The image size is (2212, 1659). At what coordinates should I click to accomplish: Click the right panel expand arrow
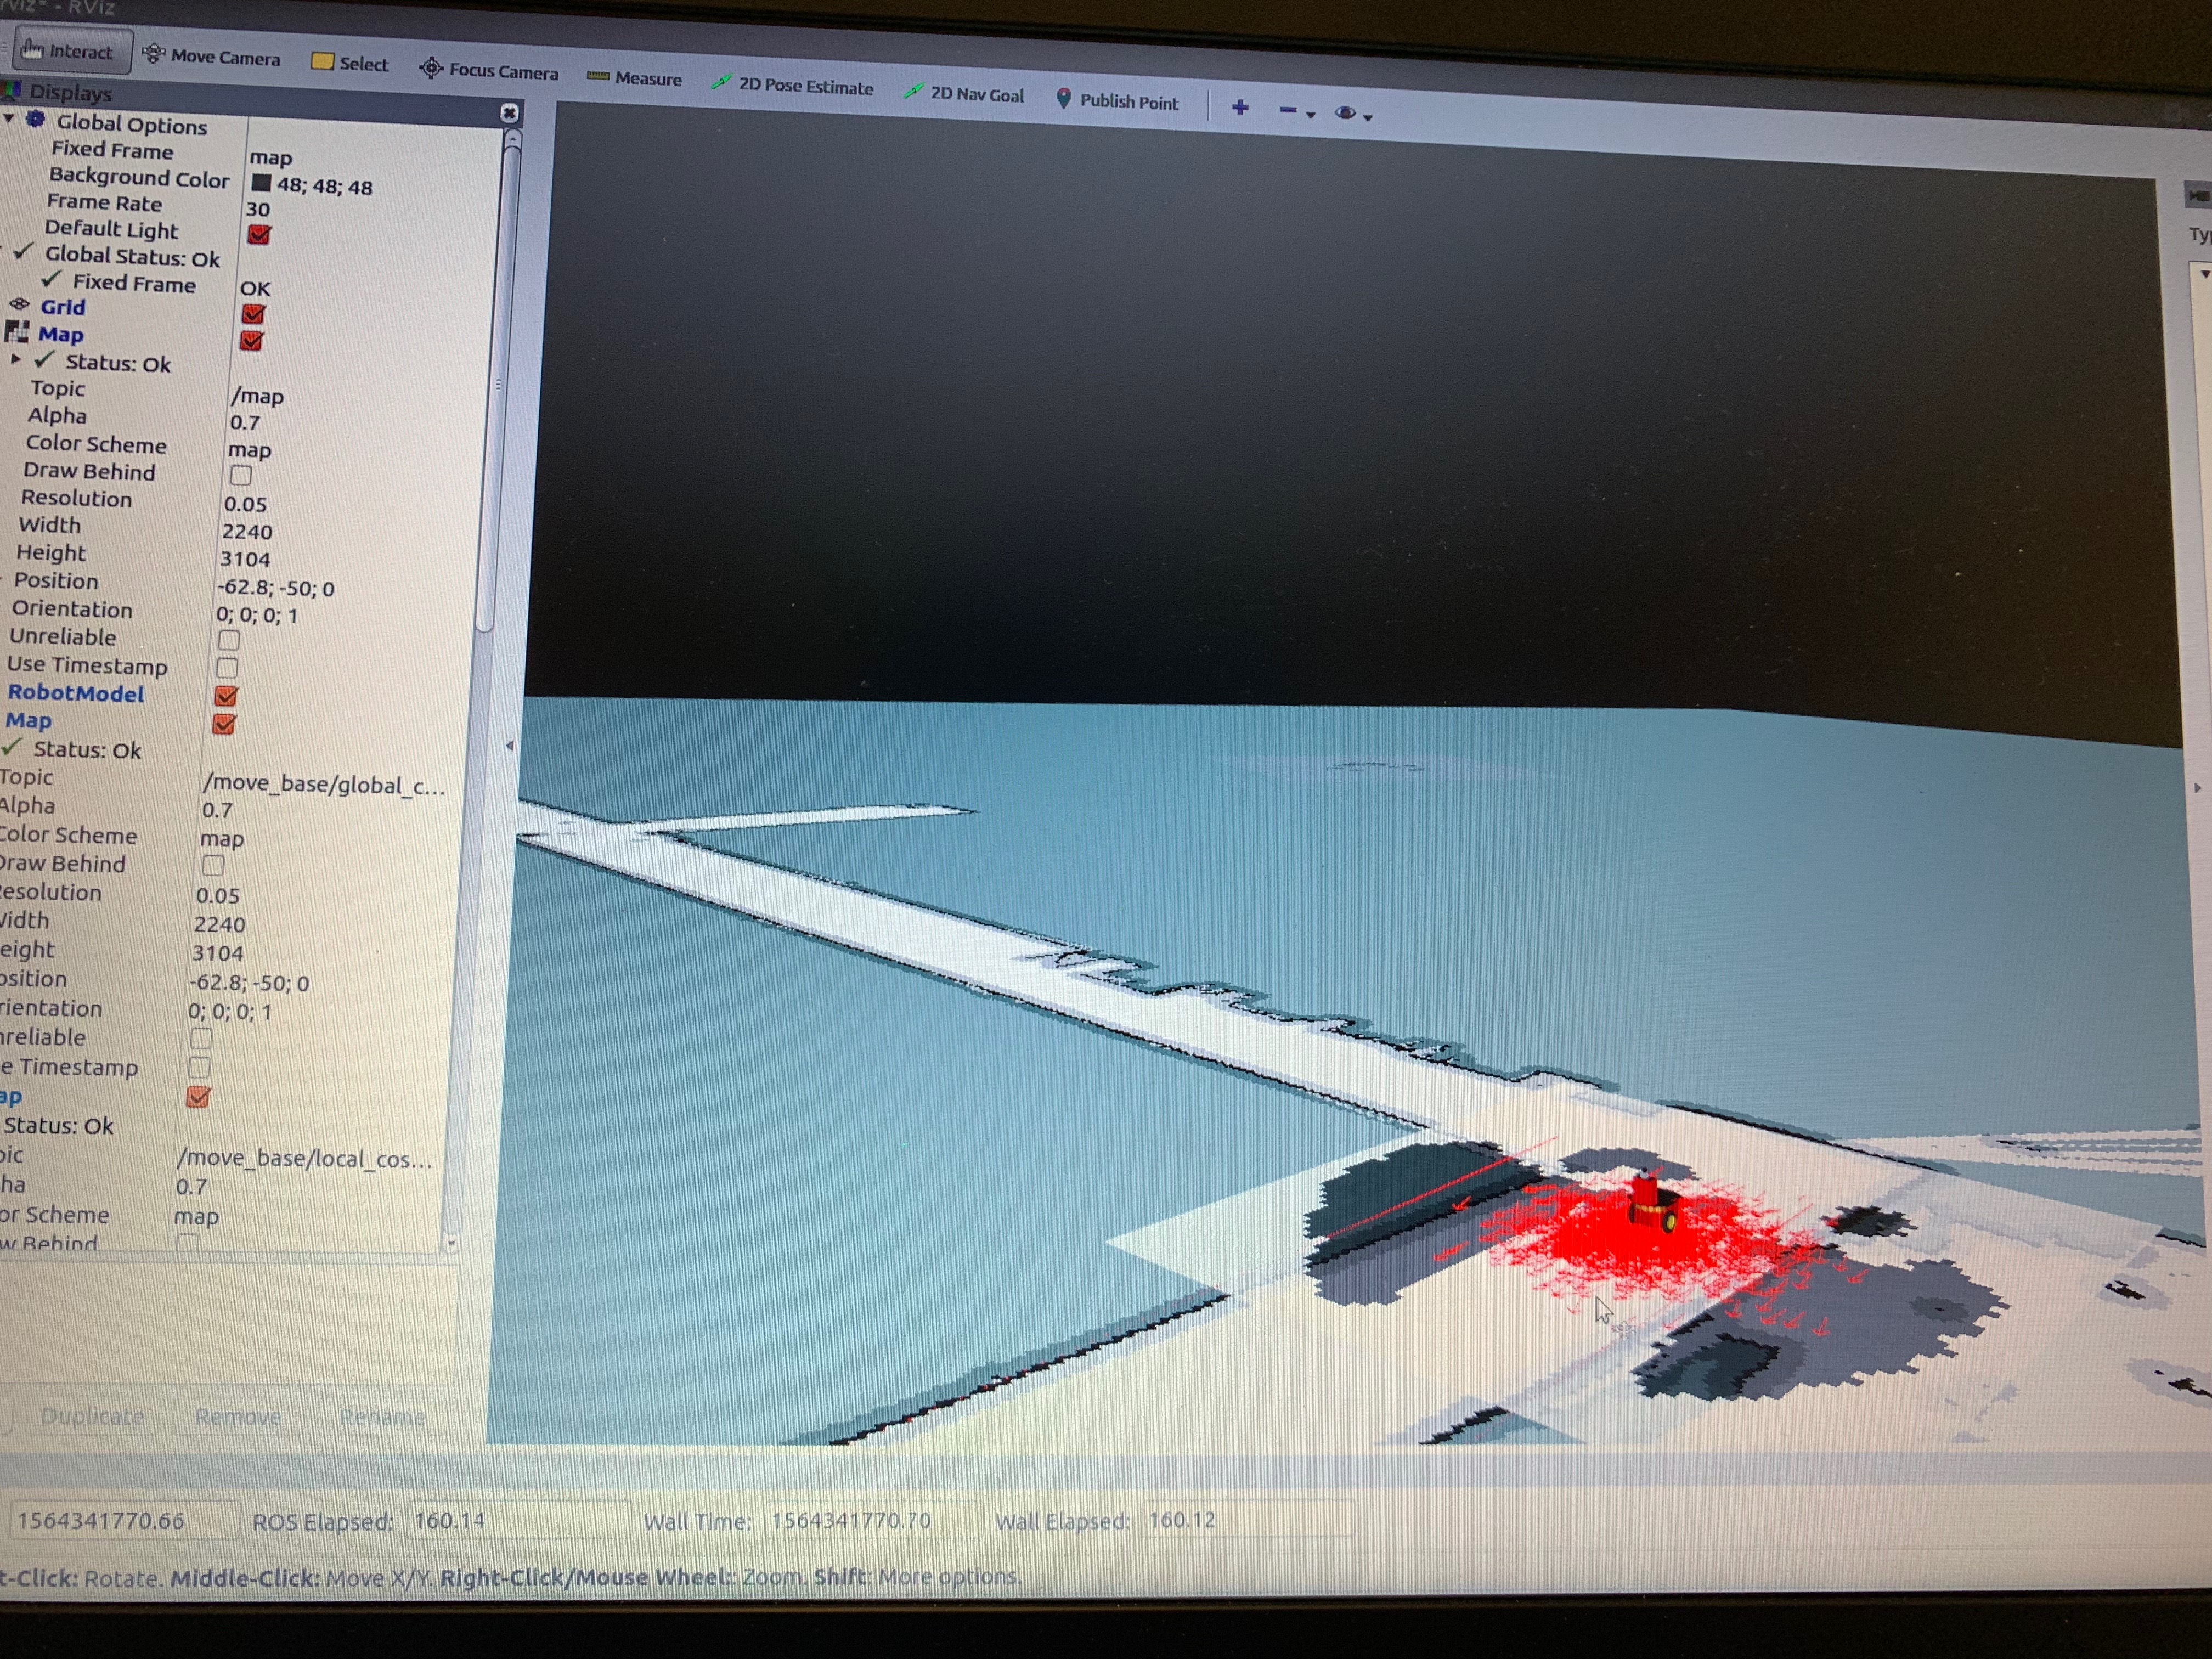2197,788
